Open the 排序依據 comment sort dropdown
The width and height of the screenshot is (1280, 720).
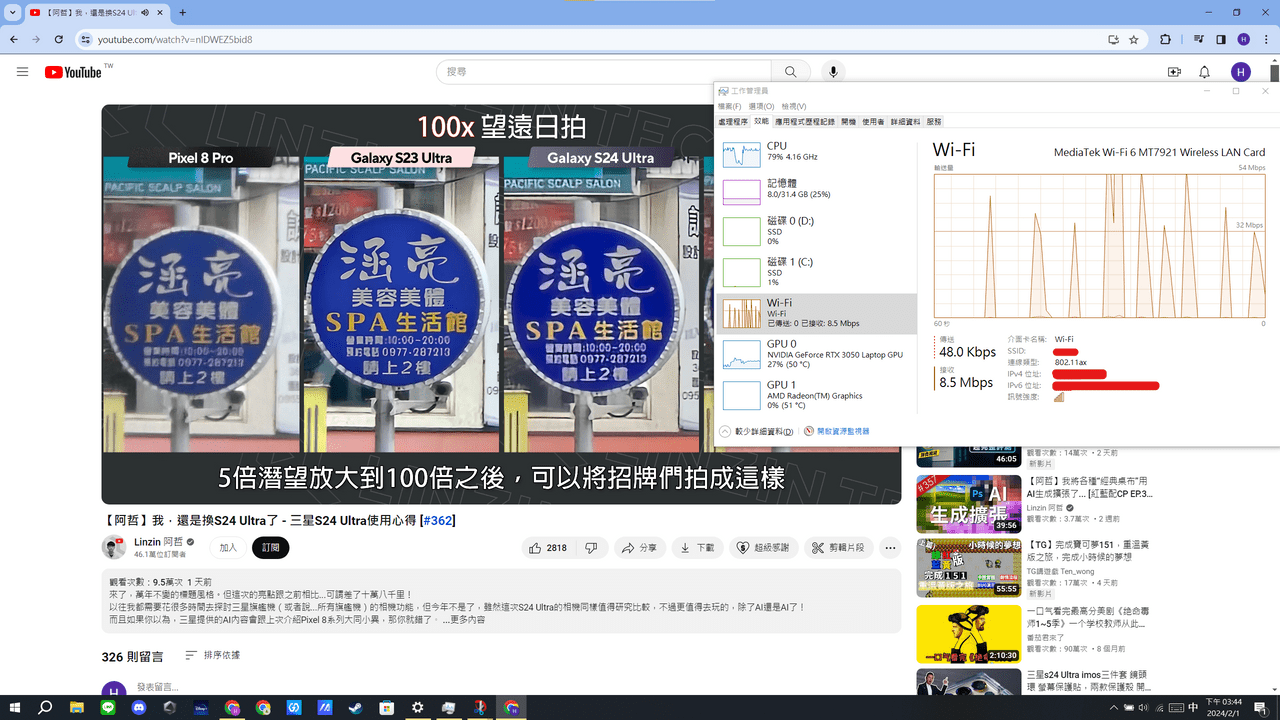(x=212, y=656)
